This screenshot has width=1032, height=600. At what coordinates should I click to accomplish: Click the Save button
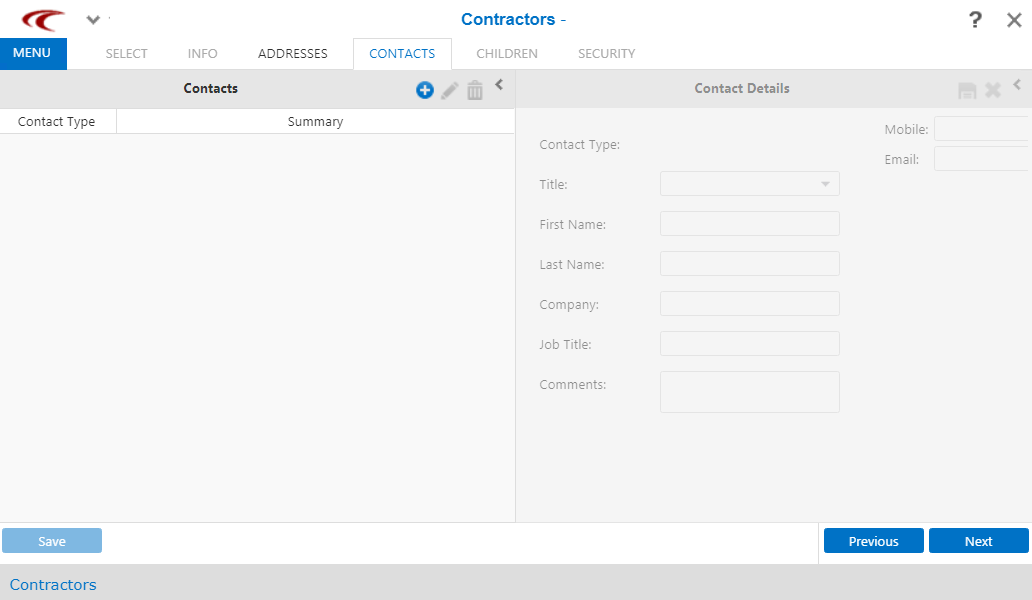point(51,540)
